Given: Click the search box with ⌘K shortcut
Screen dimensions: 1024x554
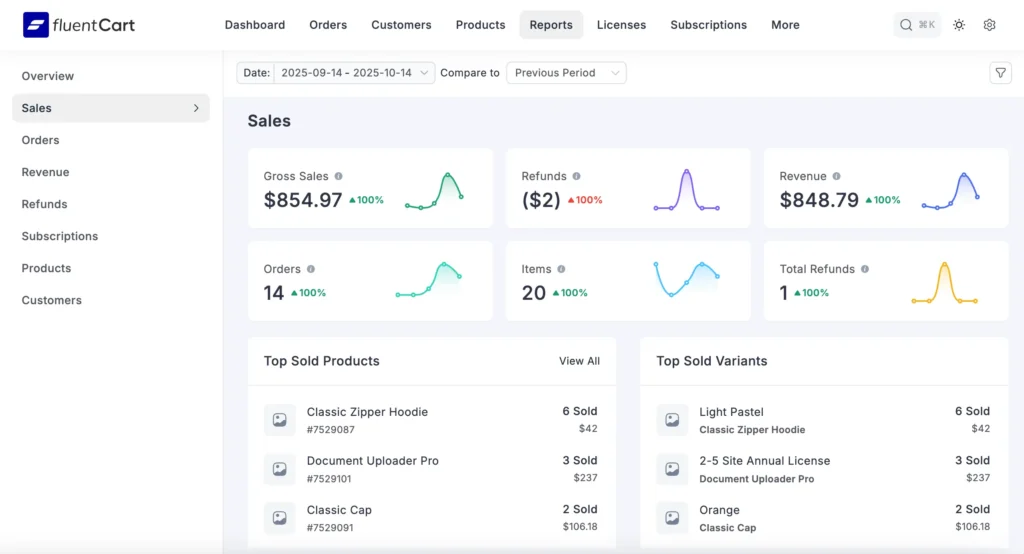Looking at the screenshot, I should (x=917, y=25).
